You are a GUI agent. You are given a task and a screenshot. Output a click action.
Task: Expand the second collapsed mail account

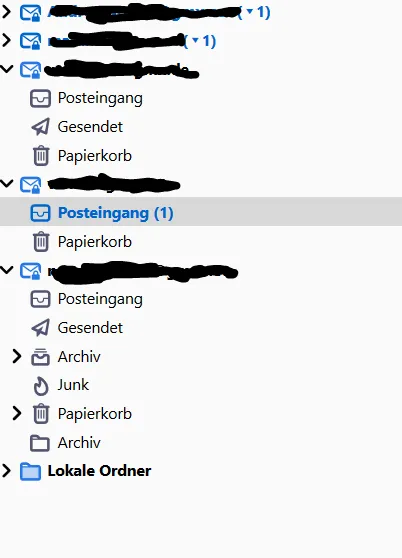[6, 40]
